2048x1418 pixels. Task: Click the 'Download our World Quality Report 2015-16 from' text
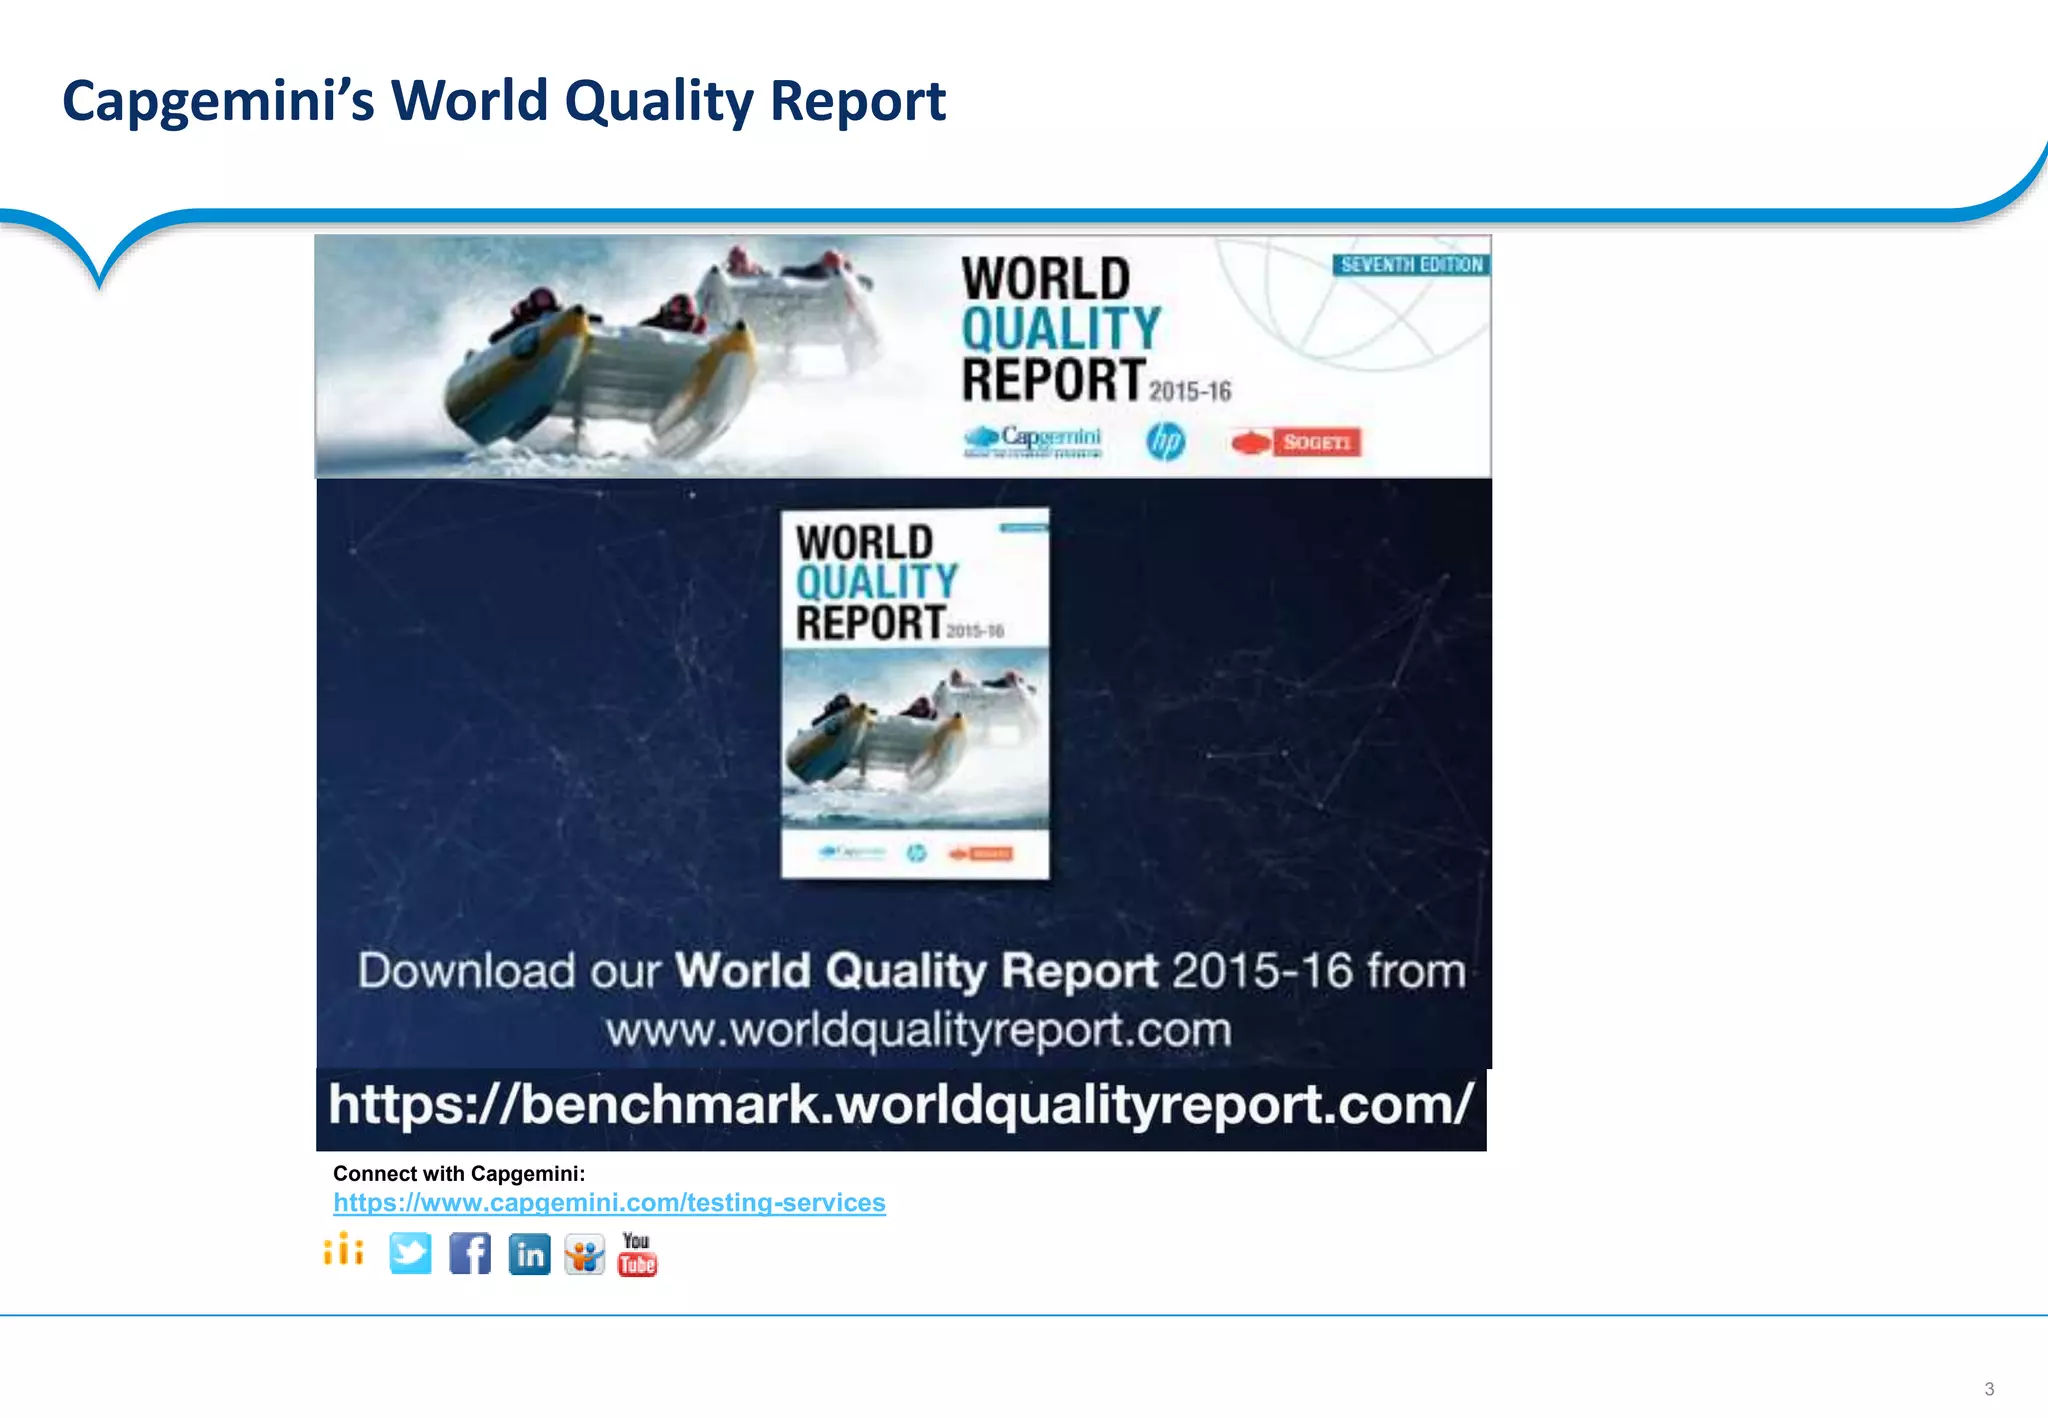coord(912,971)
